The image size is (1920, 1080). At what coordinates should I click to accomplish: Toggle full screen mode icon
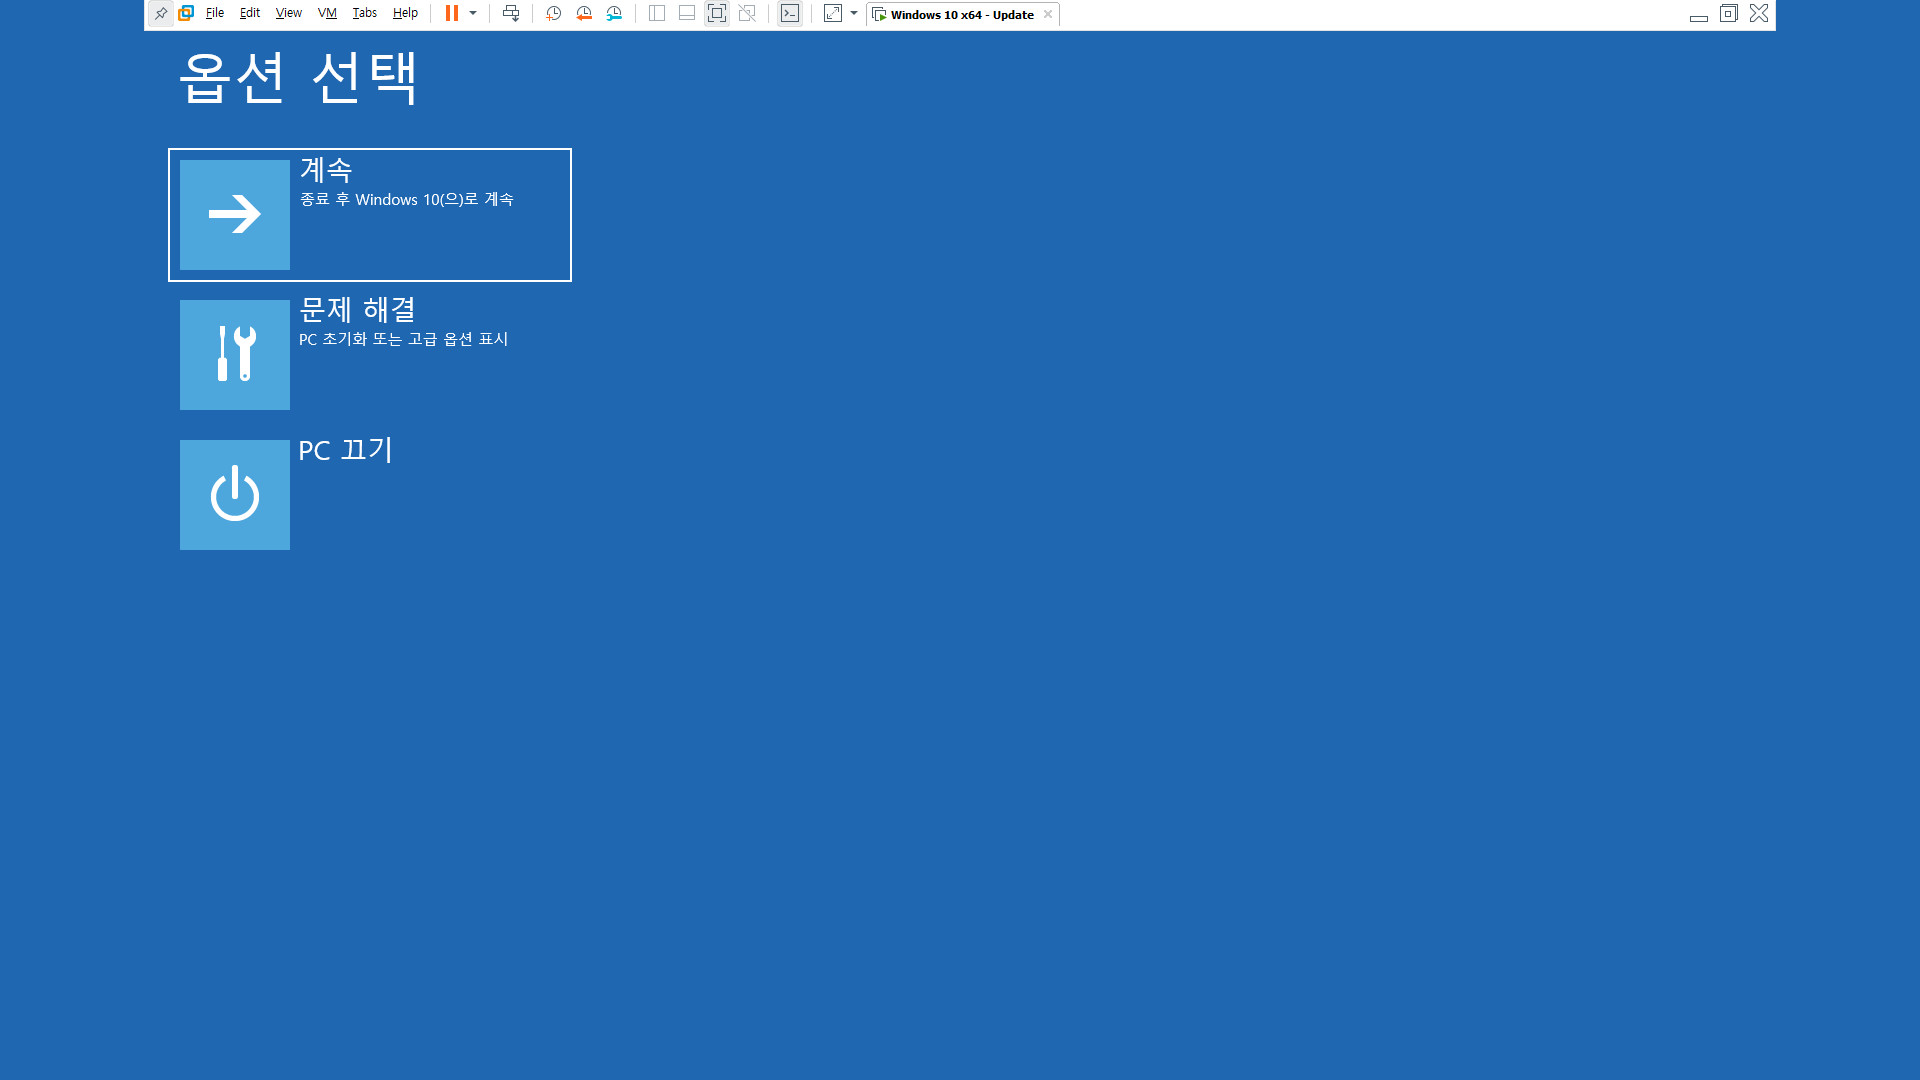[717, 14]
